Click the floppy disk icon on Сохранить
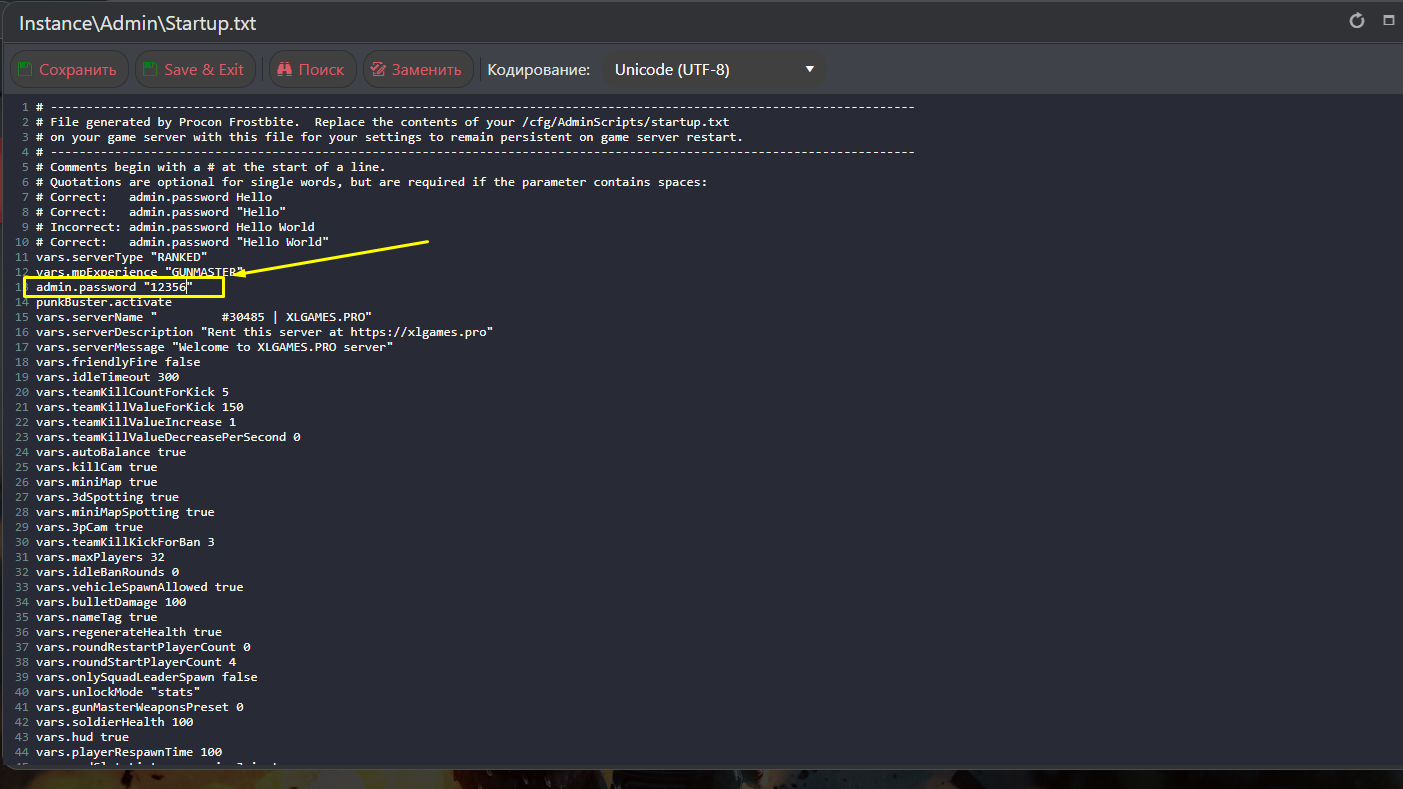Screen dimensions: 1403x789 25,70
